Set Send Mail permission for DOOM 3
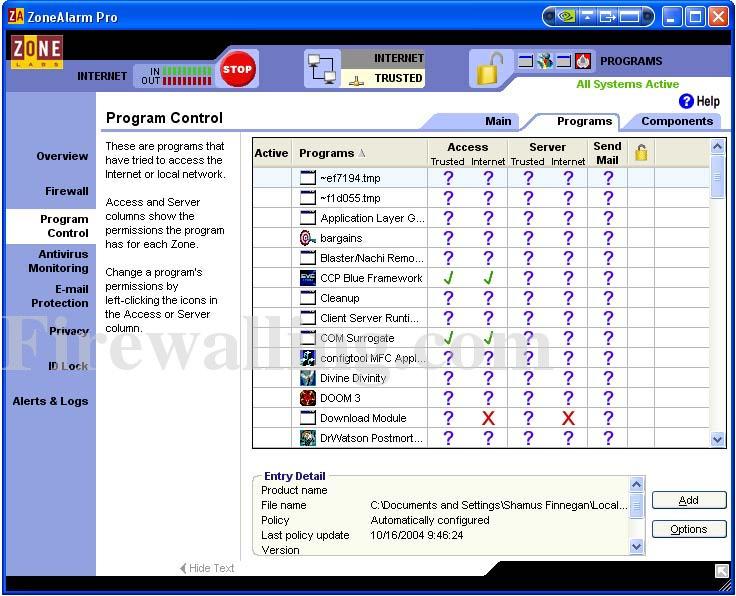736x596 pixels. [608, 398]
